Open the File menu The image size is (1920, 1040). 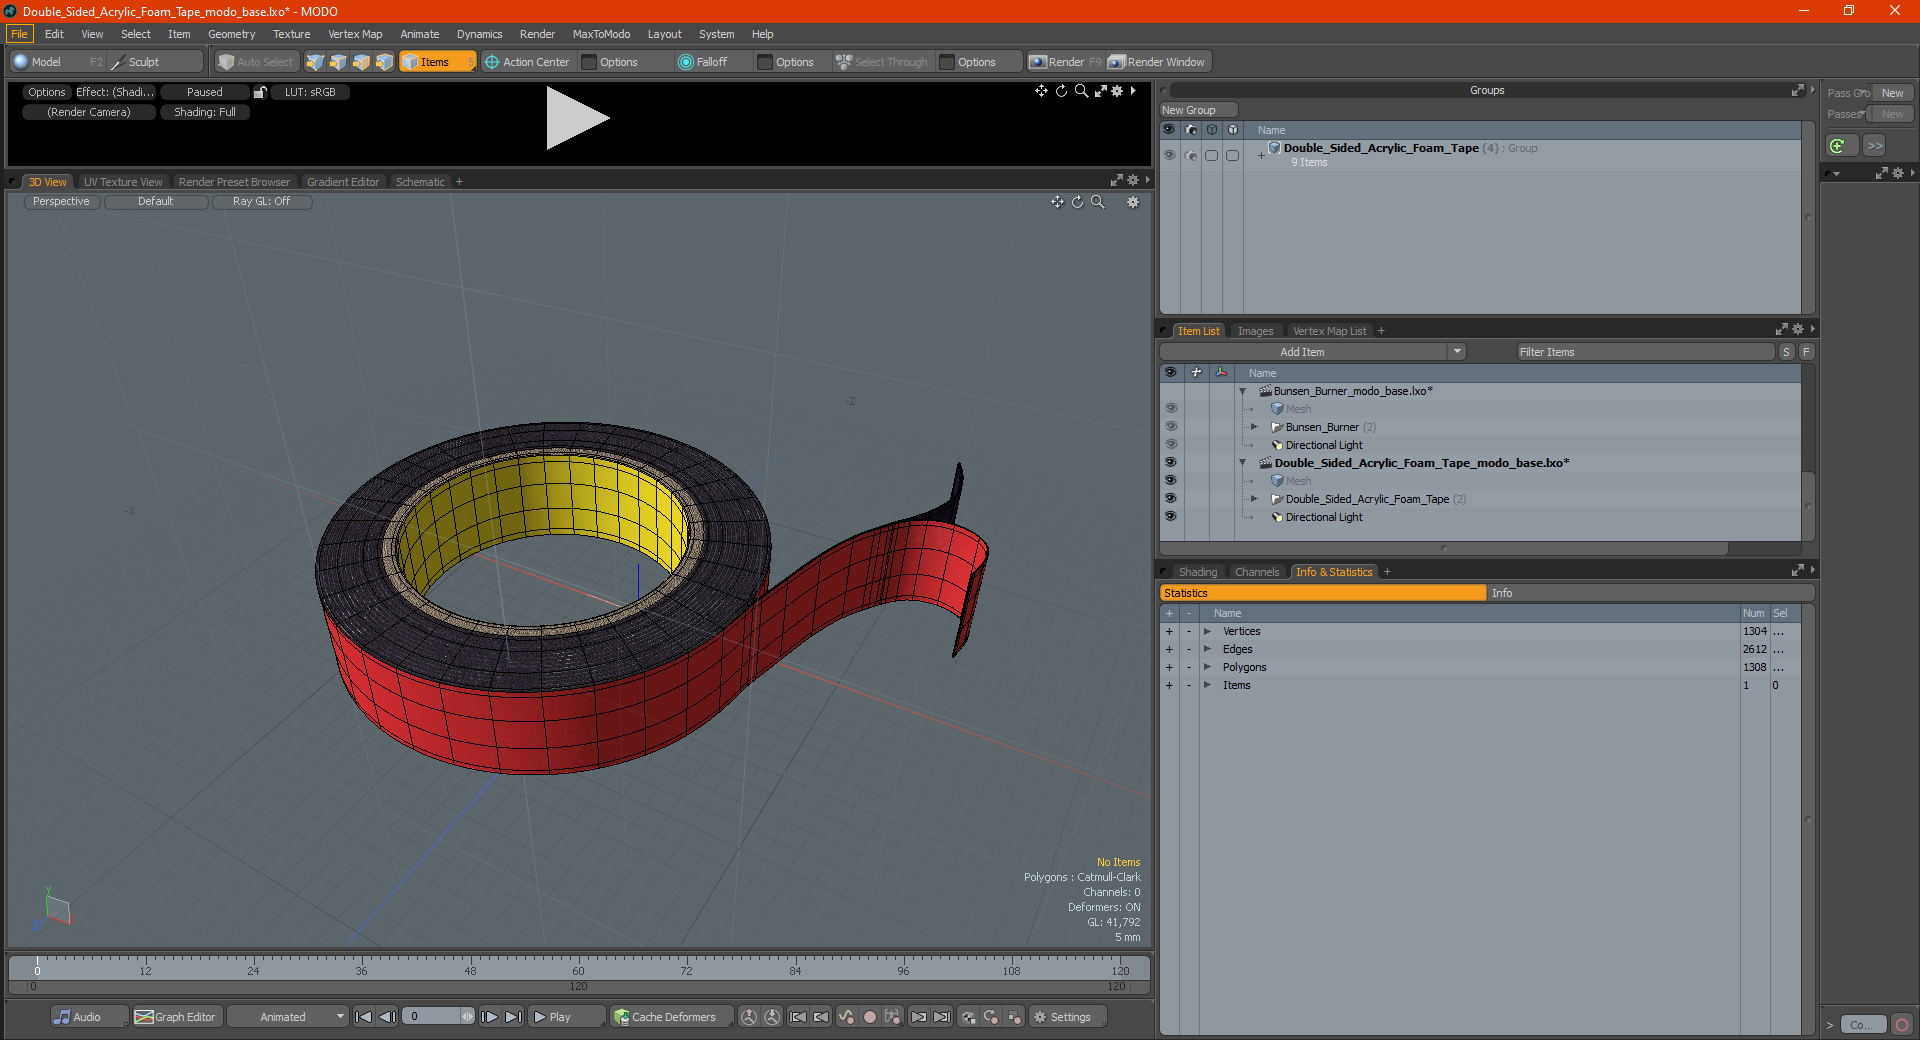pyautogui.click(x=19, y=34)
